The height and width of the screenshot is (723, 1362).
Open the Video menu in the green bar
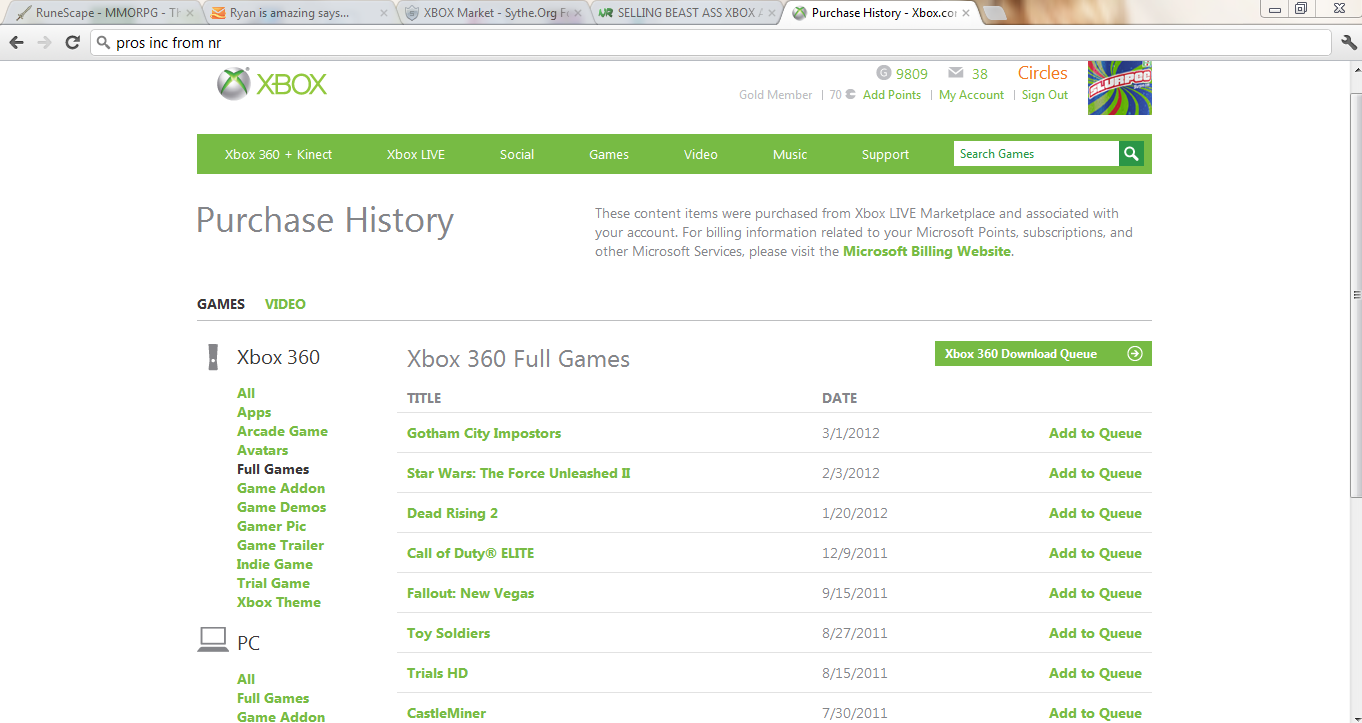(x=701, y=154)
